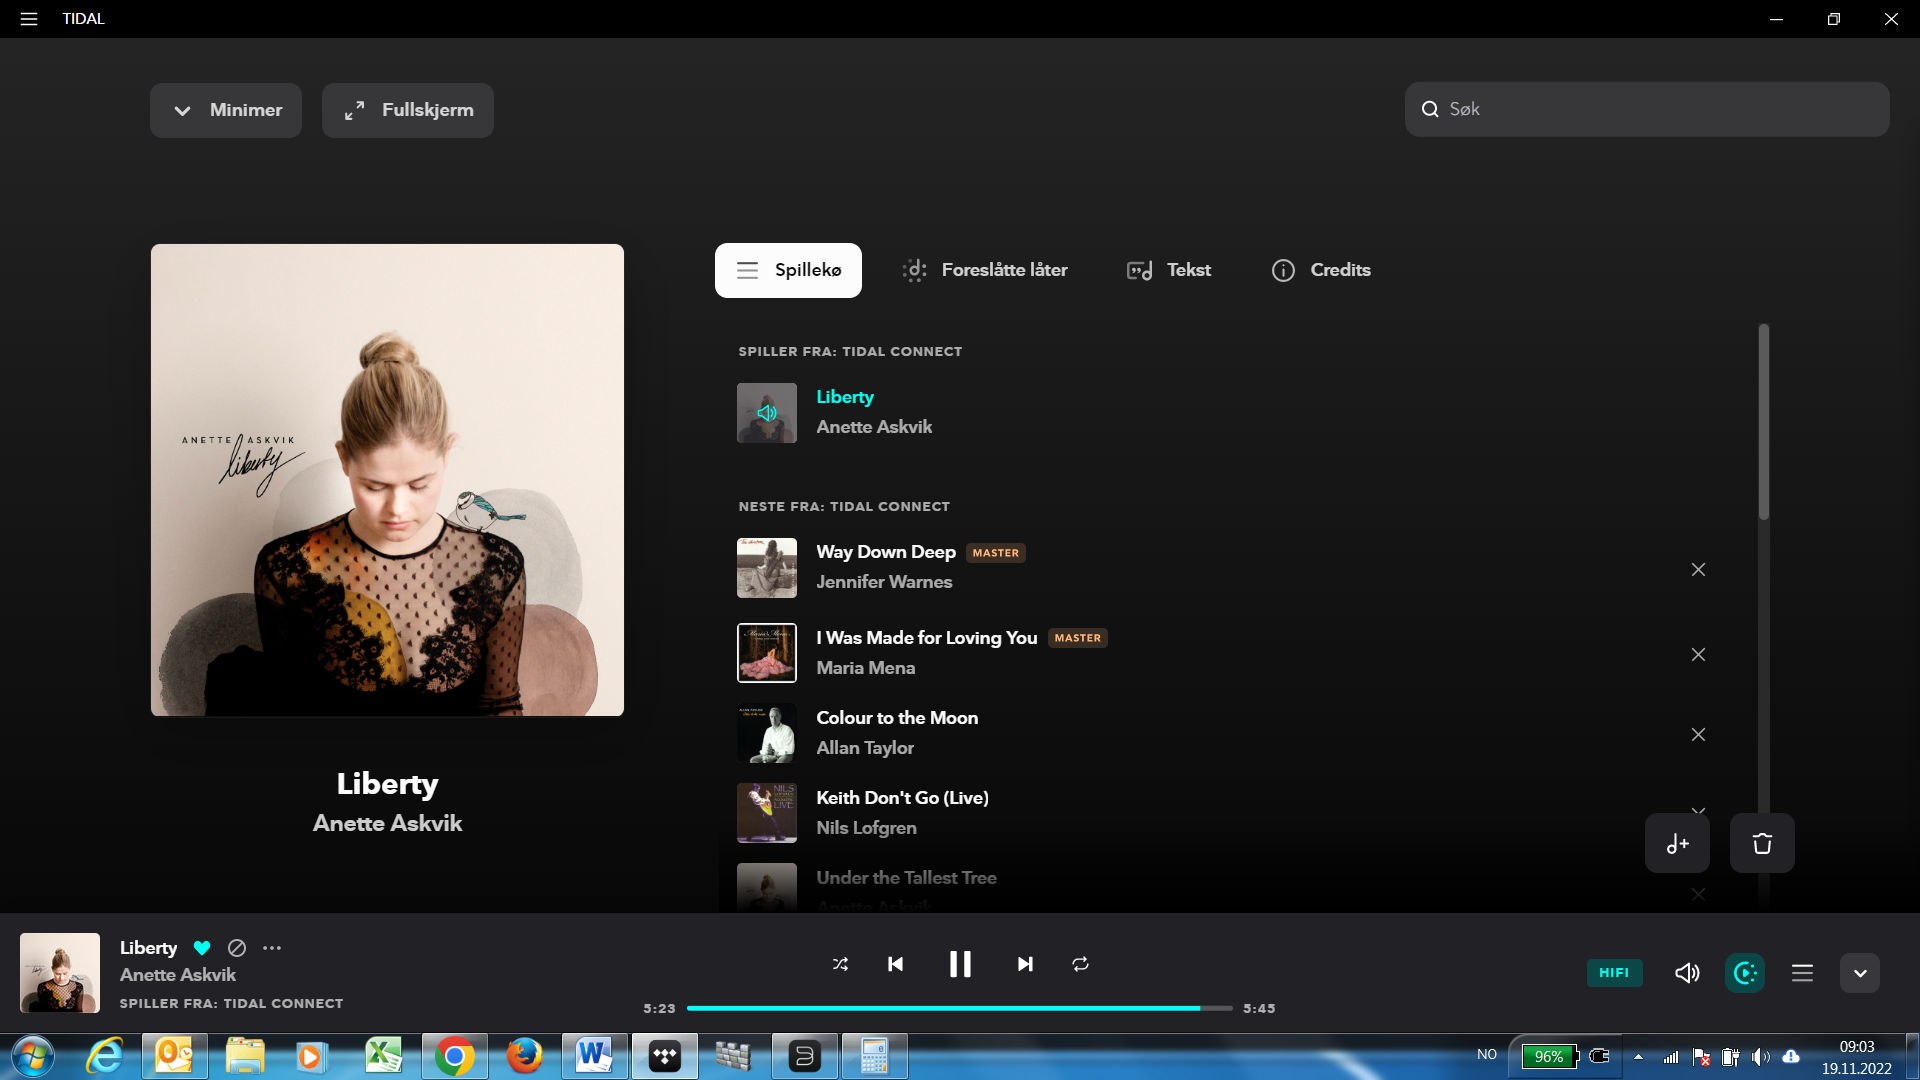The width and height of the screenshot is (1920, 1080).
Task: Toggle the heart favorite for Liberty
Action: point(202,948)
